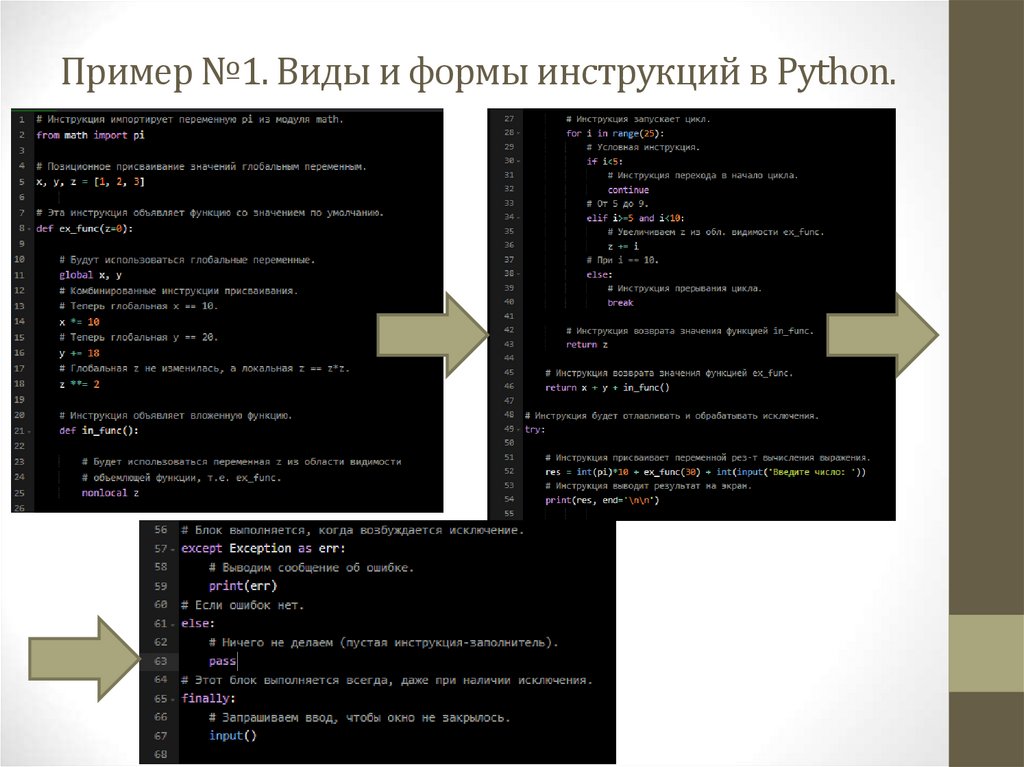The width and height of the screenshot is (1024, 767).
Task: Click the 'continue' keyword on line 32
Action: click(628, 190)
